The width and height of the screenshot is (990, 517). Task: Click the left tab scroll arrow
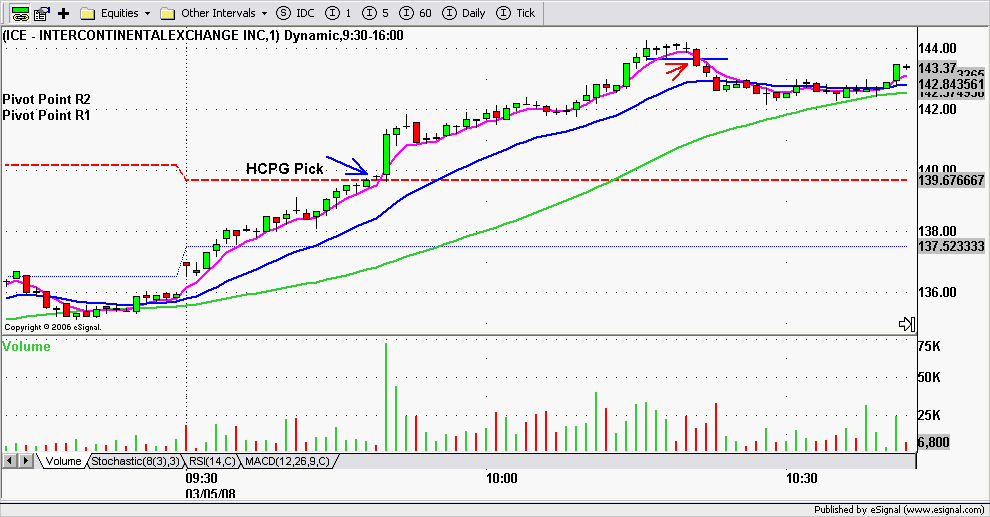9,461
